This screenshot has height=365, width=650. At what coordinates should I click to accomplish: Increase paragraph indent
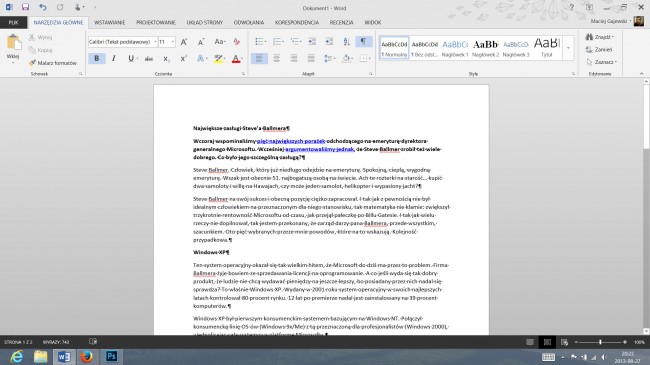[x=329, y=41]
